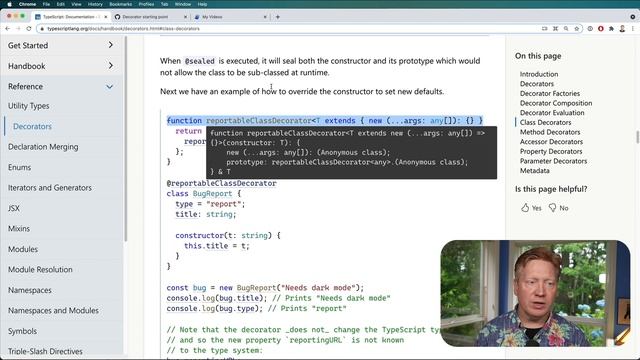Jump to Decorators in On this page
The image size is (640, 360).
click(x=537, y=84)
